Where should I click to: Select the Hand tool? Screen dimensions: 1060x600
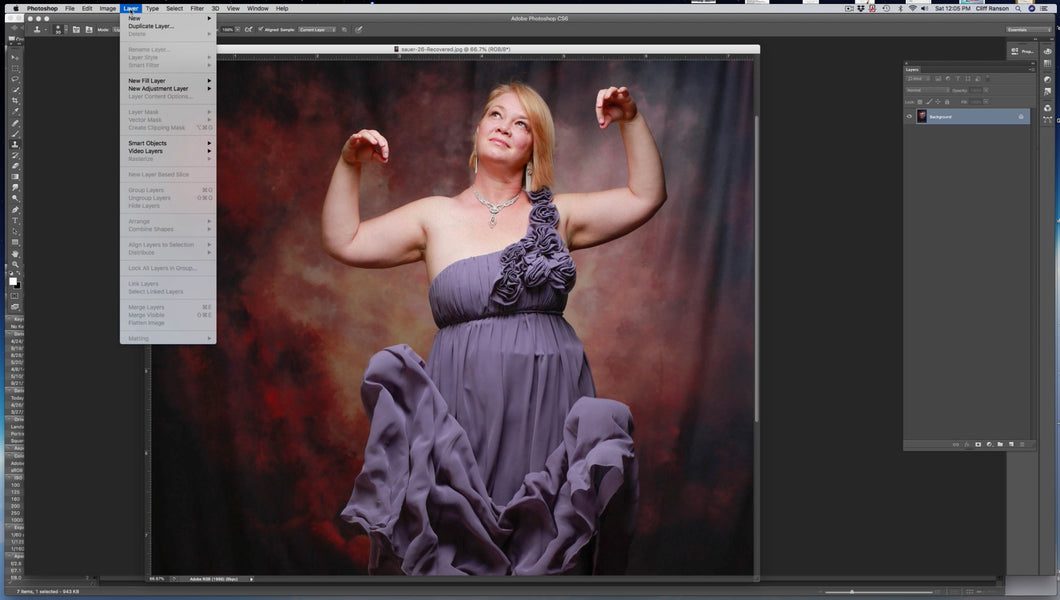[x=15, y=253]
